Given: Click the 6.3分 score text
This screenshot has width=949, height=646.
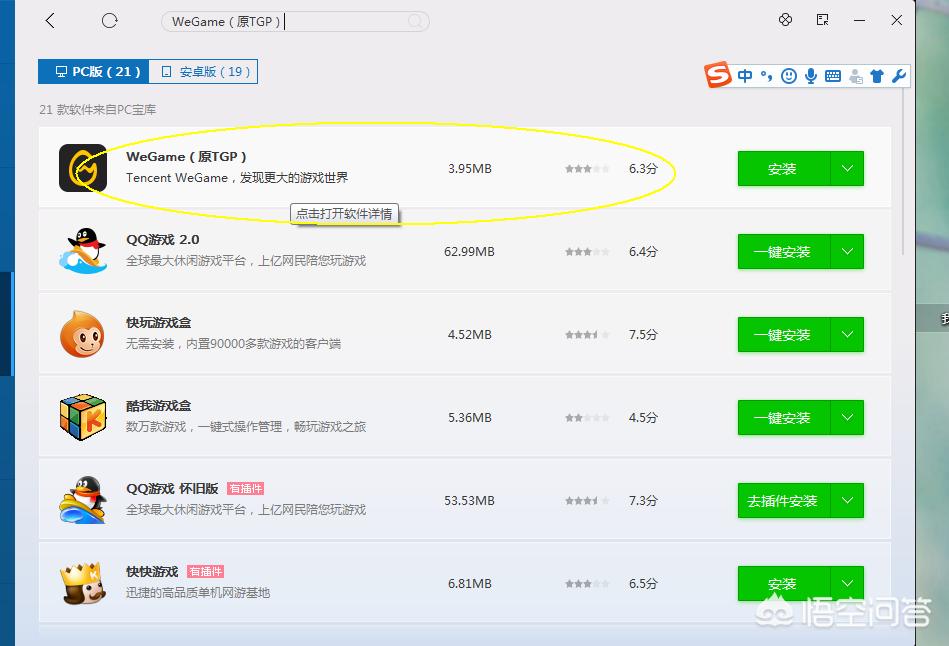Looking at the screenshot, I should tap(643, 168).
